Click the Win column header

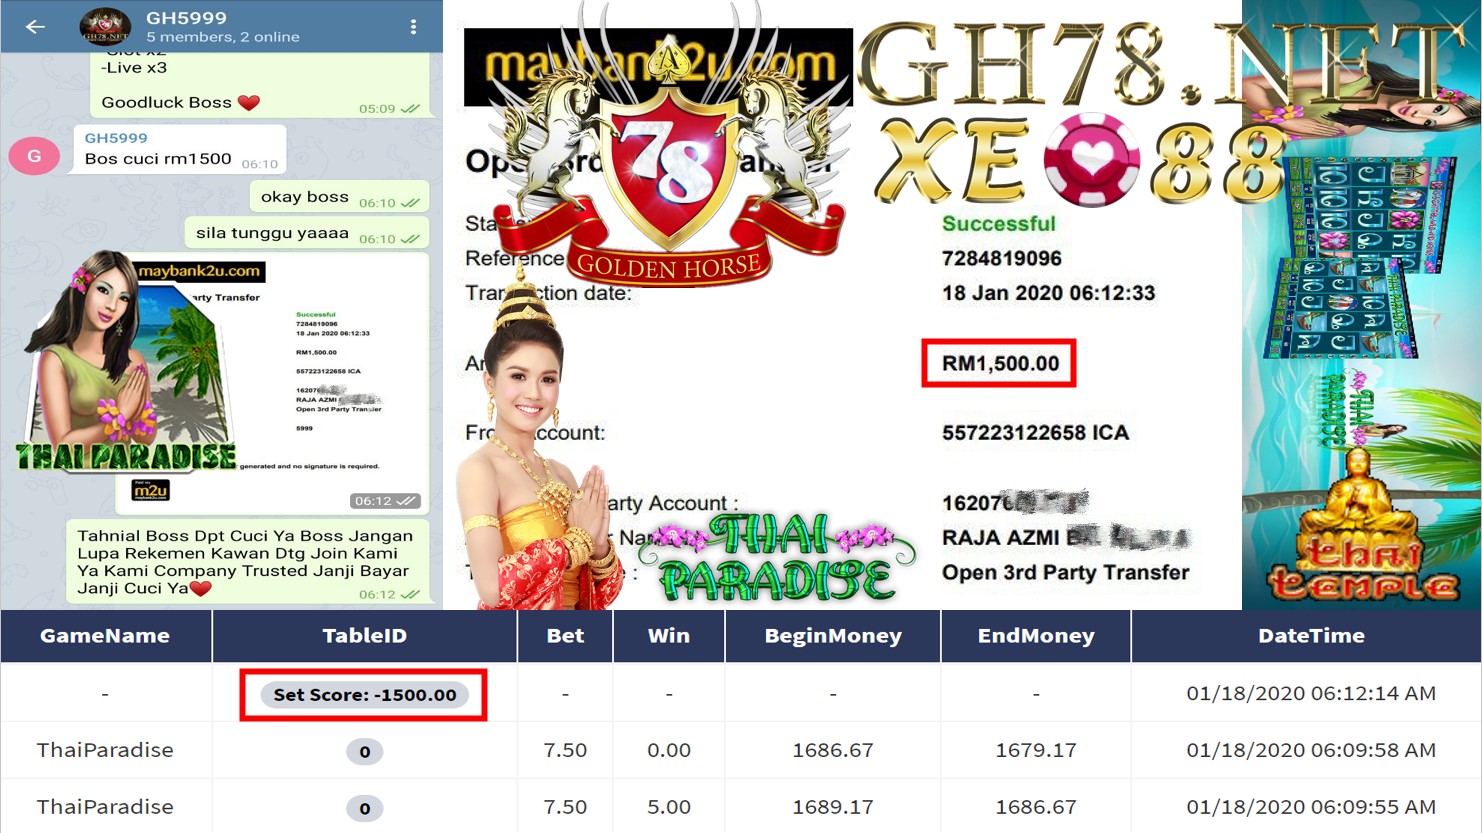(x=669, y=636)
